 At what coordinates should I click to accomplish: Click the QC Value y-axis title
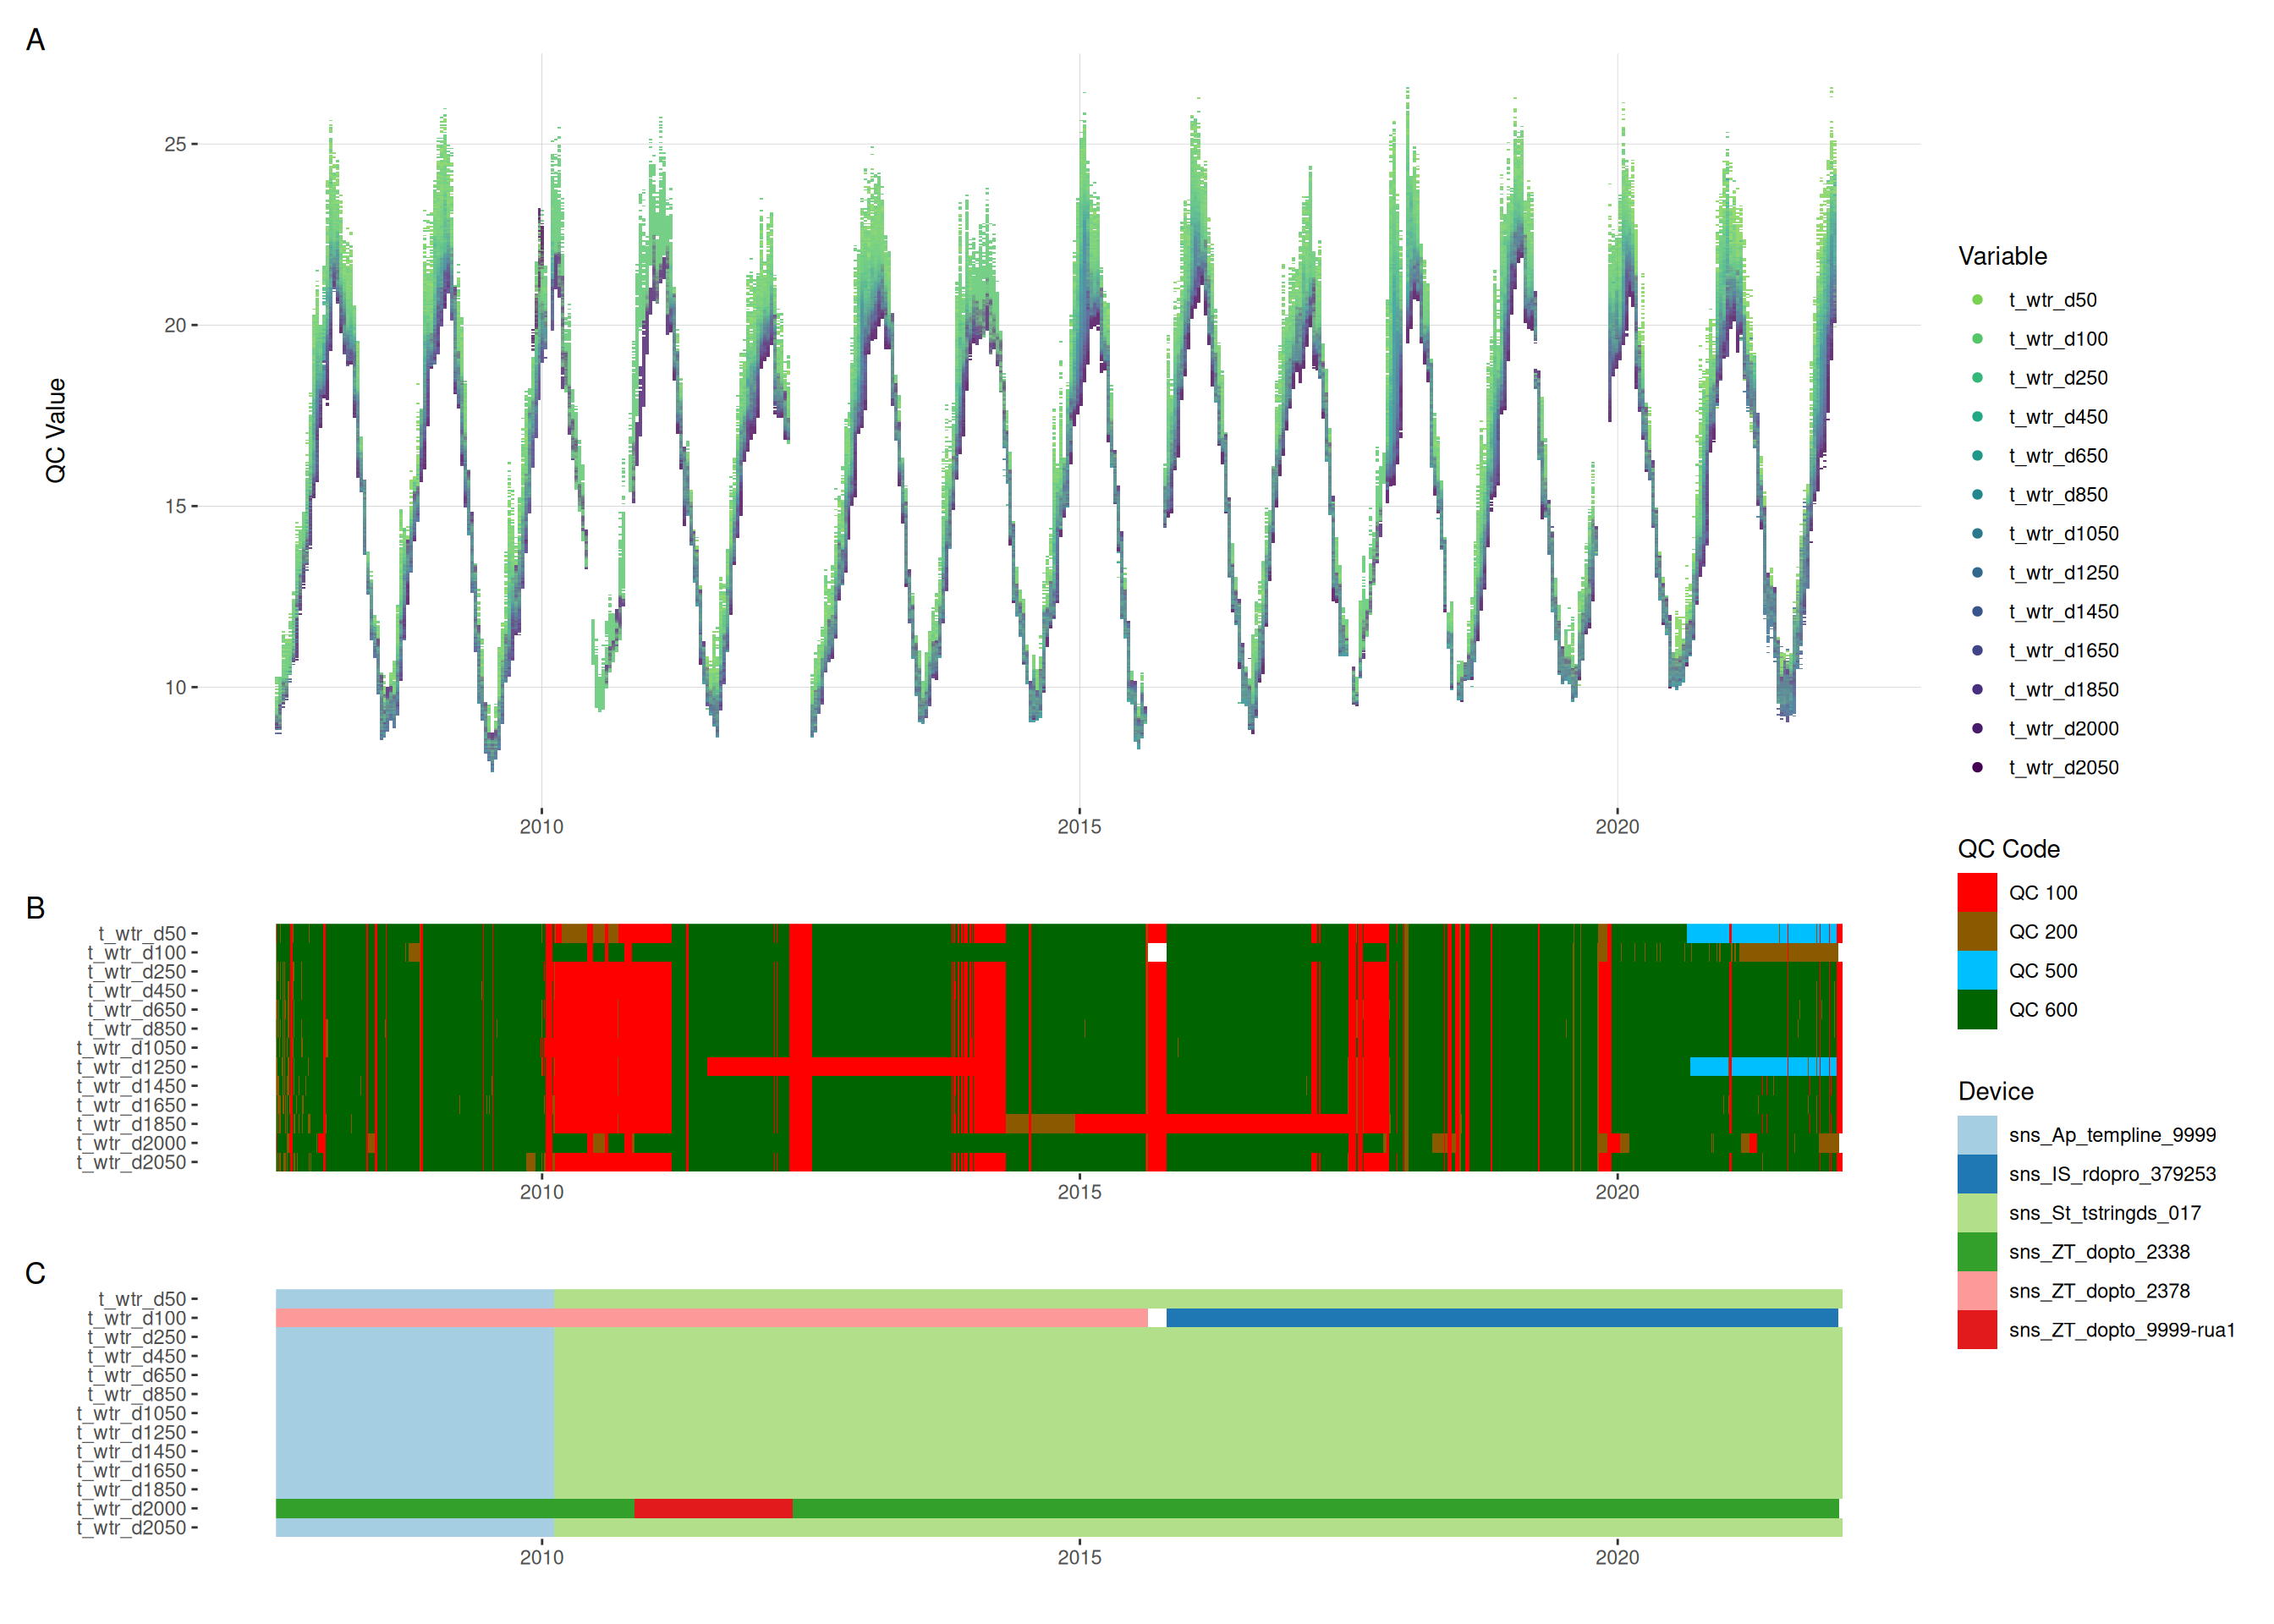(x=56, y=430)
